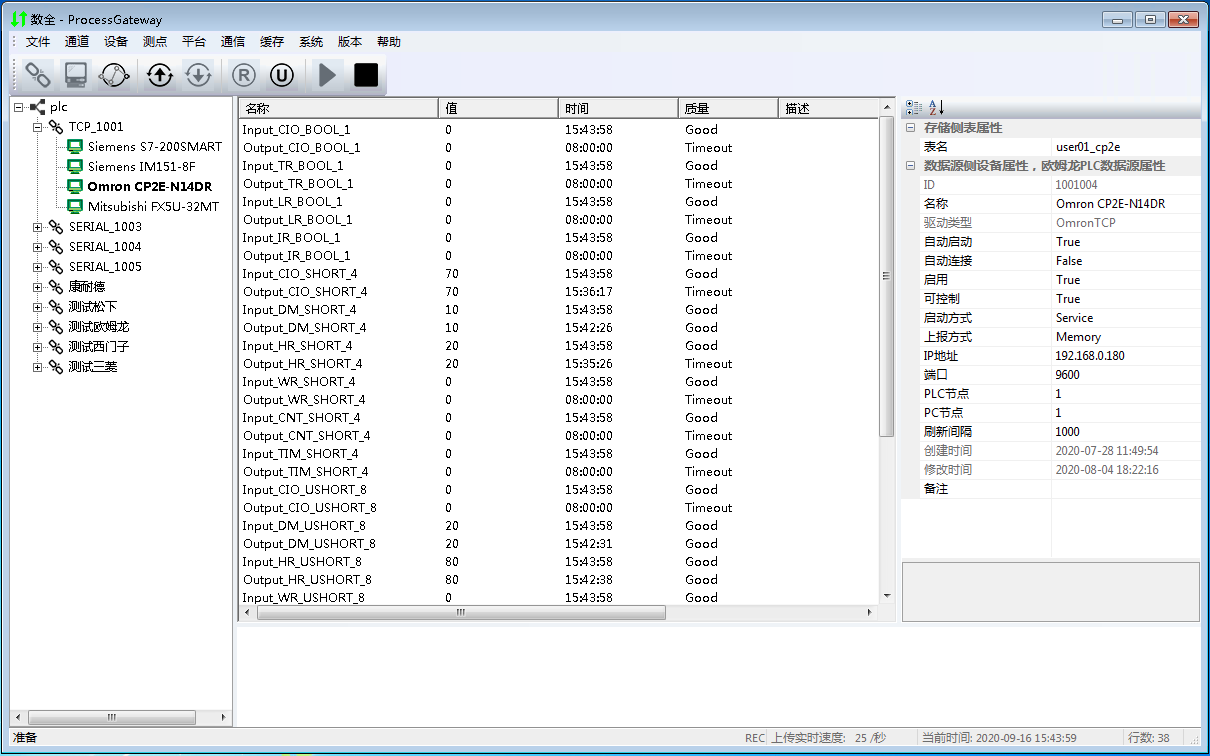Expand the 测试西门子 tree node
The height and width of the screenshot is (756, 1210).
point(38,347)
